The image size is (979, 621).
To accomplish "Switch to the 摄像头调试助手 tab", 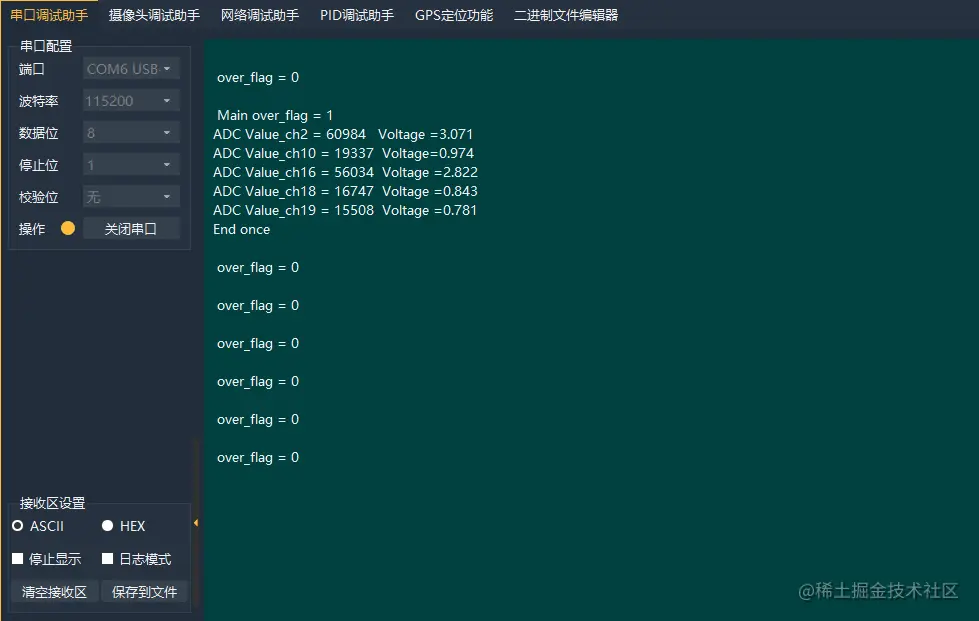I will pos(154,15).
